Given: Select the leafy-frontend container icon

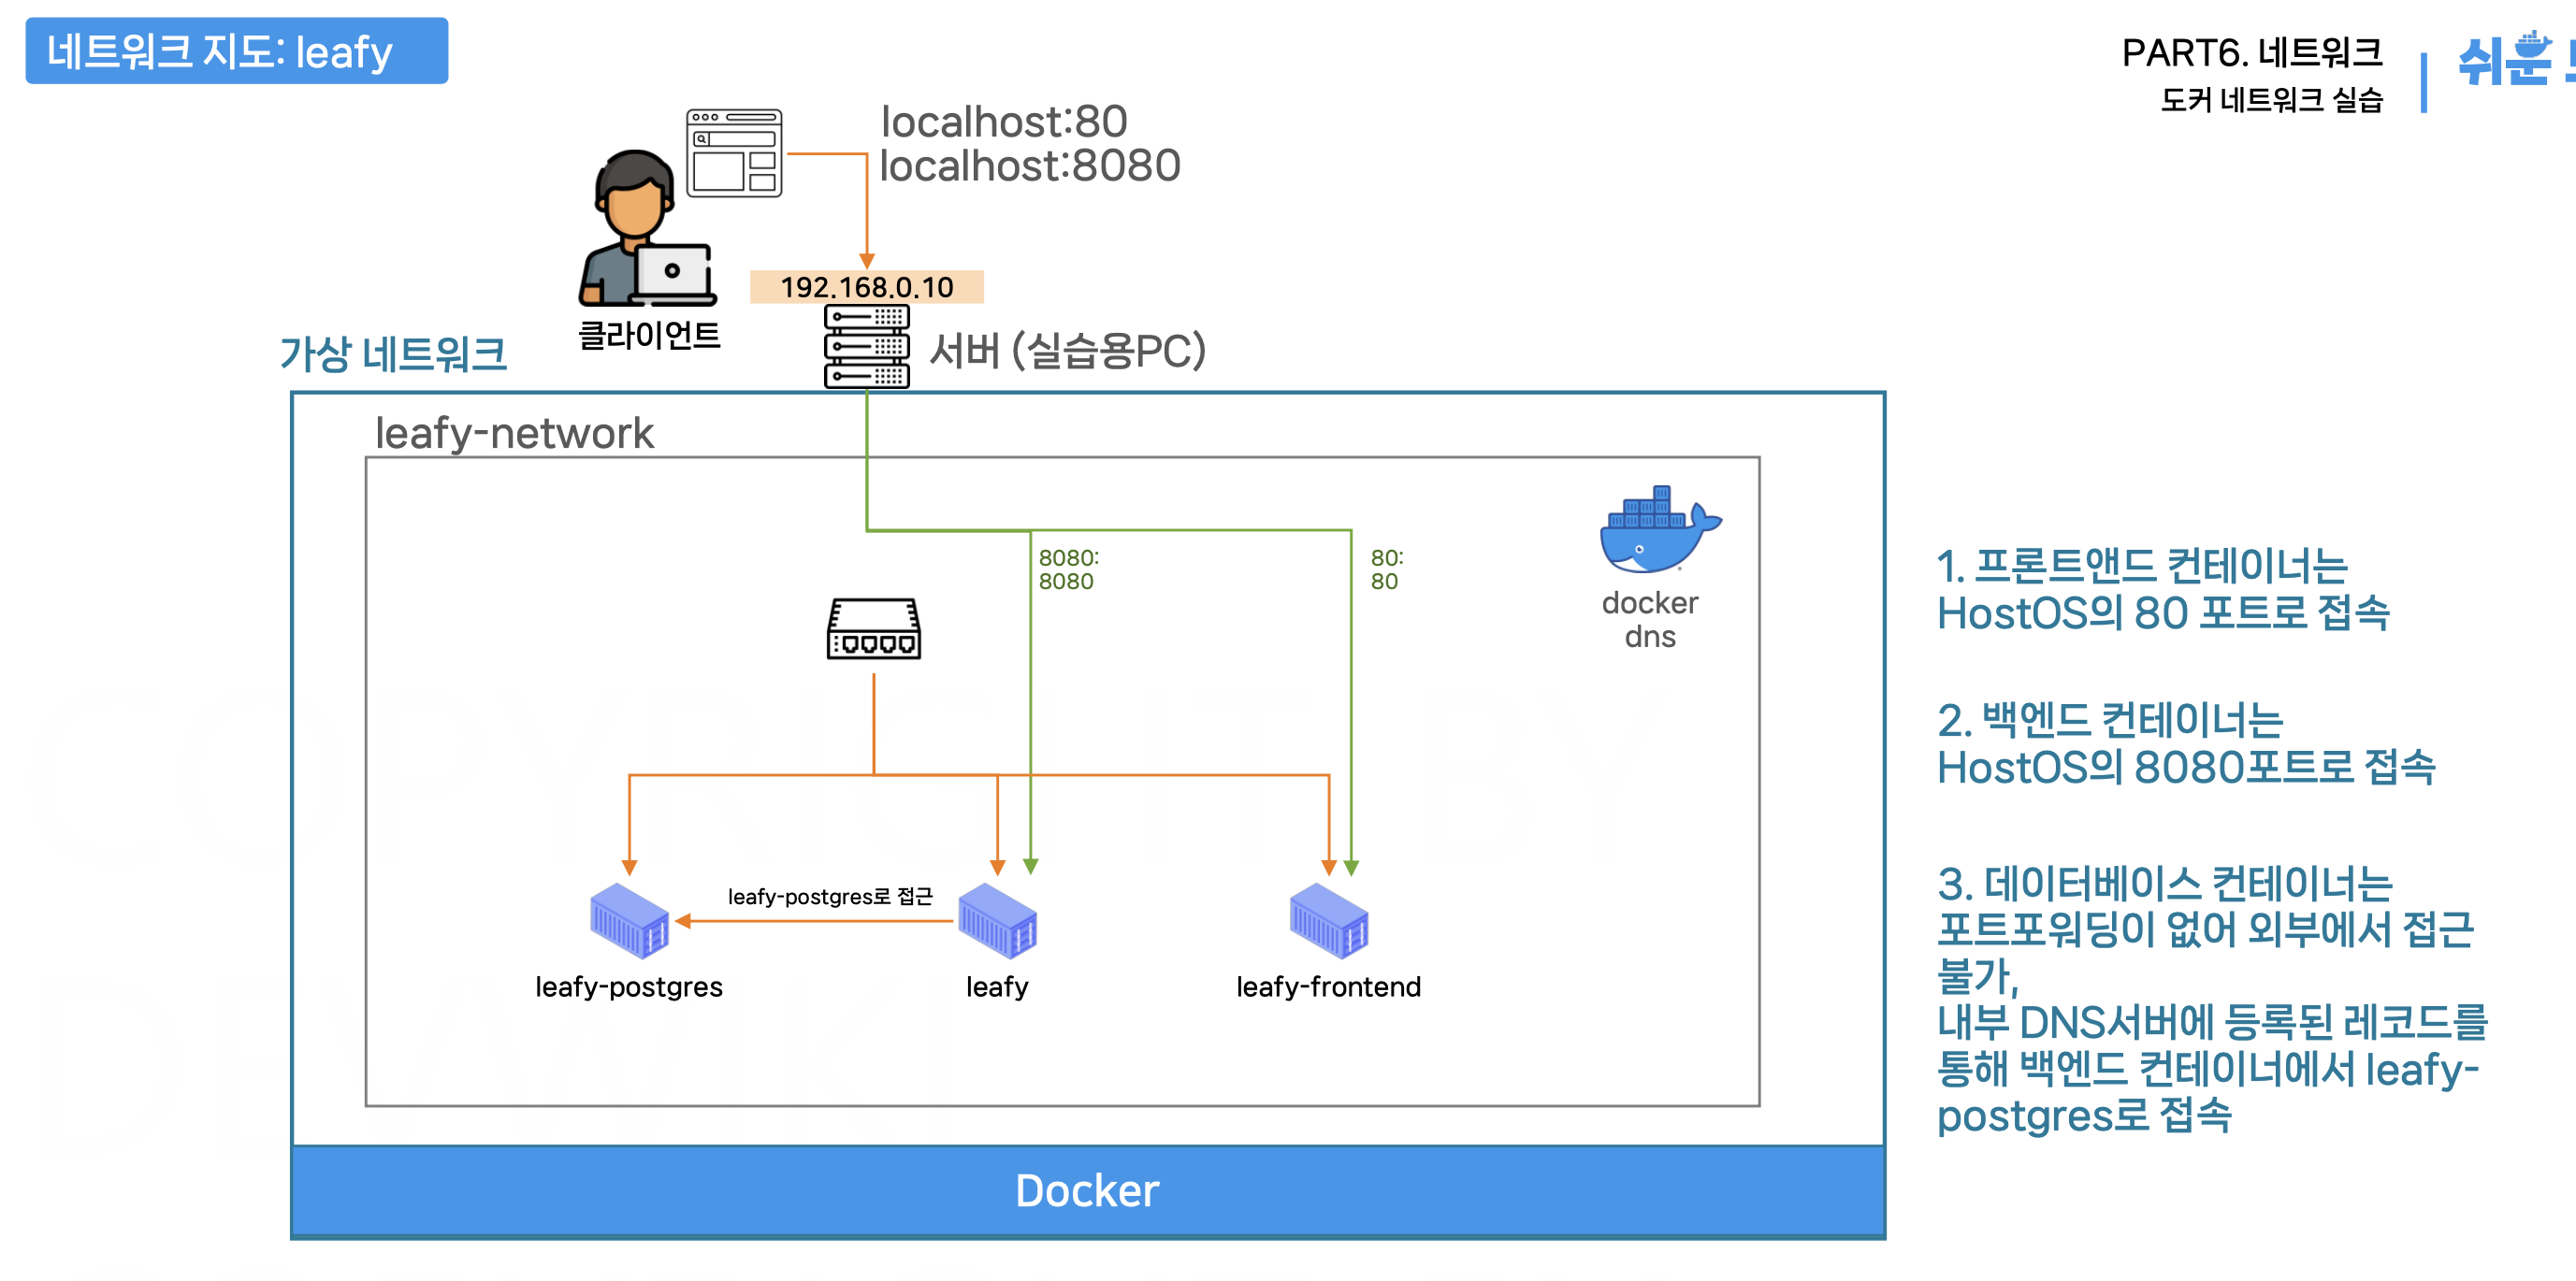Looking at the screenshot, I should [1328, 921].
